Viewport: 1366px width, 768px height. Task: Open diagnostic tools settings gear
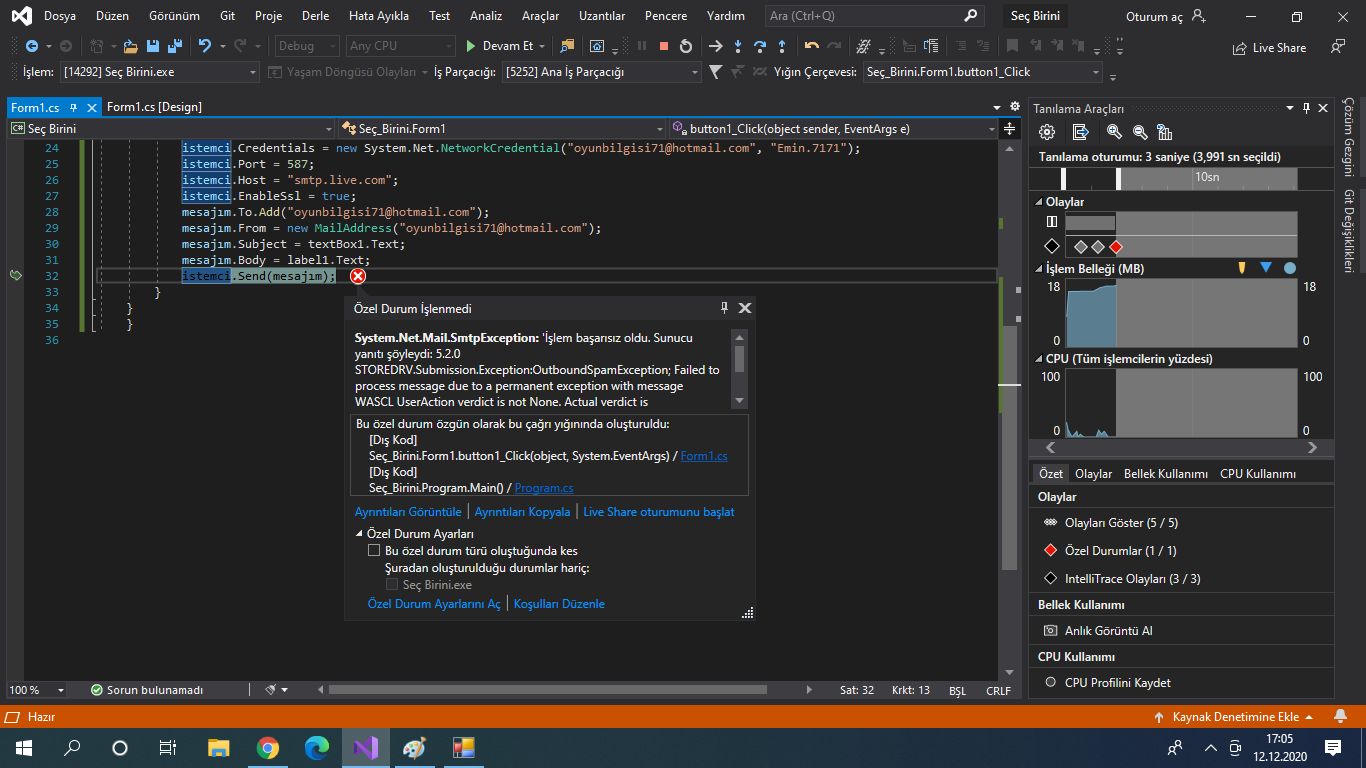[x=1047, y=132]
